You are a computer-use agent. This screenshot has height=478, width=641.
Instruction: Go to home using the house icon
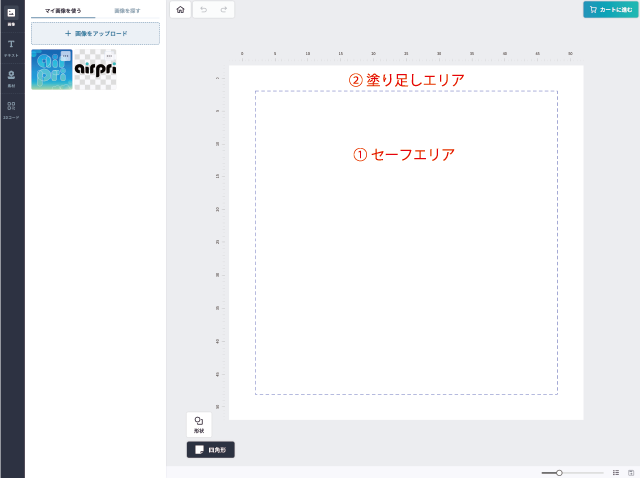tap(180, 9)
